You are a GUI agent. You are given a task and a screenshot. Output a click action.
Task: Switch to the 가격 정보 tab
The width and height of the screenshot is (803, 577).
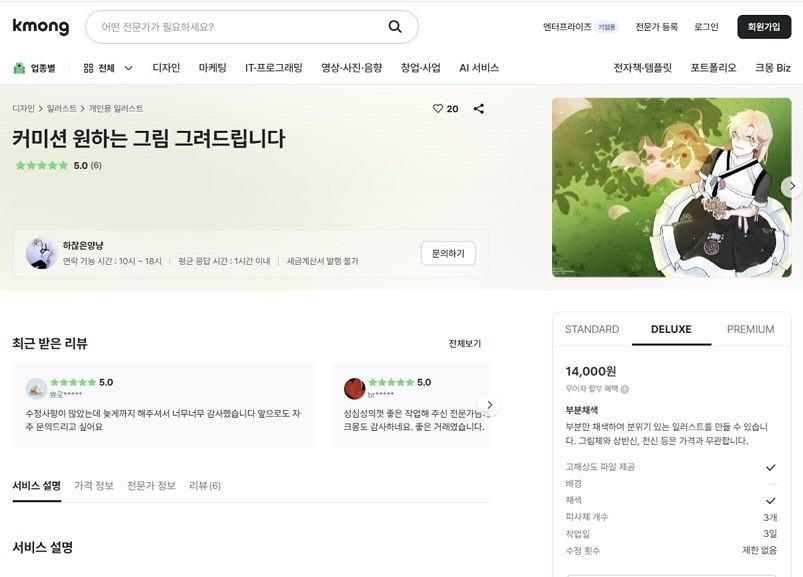(x=94, y=485)
